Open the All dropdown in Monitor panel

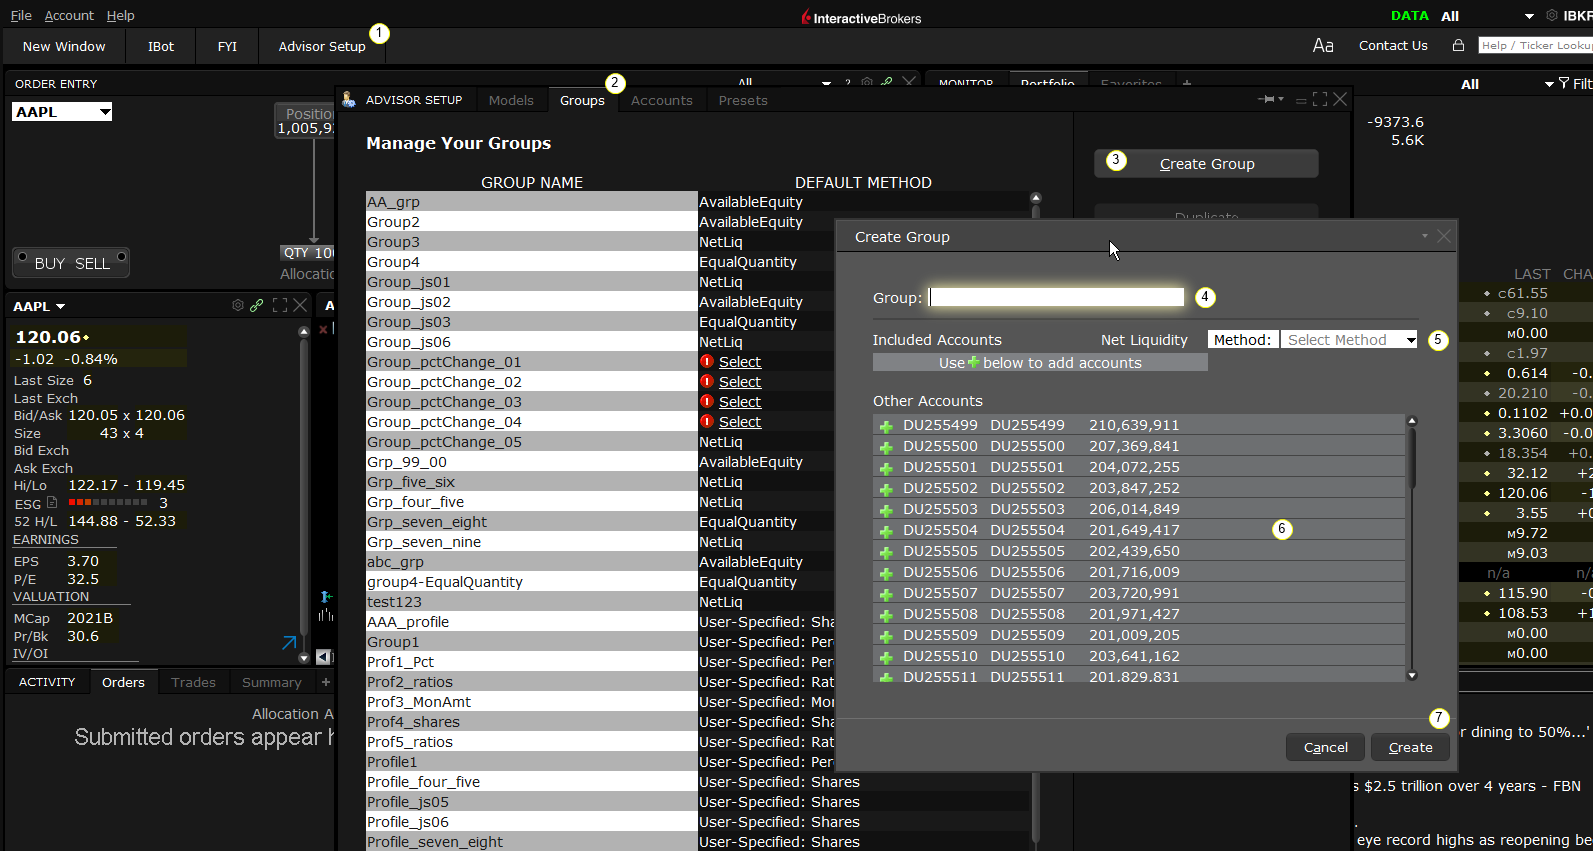(1549, 84)
